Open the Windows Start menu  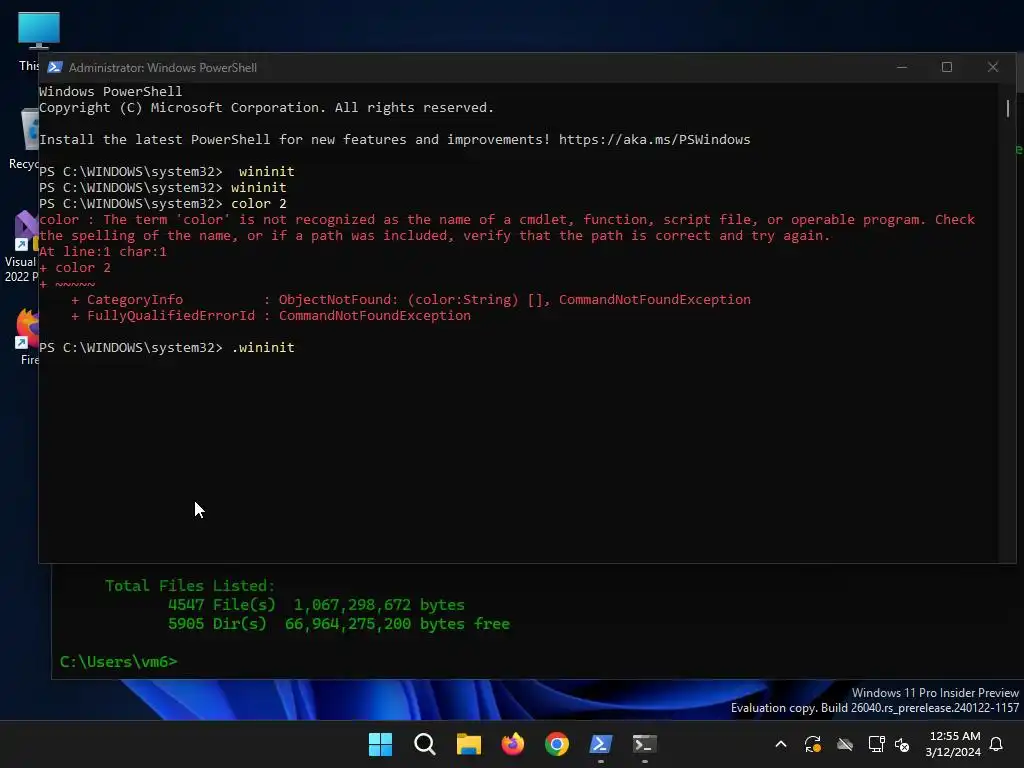[x=380, y=744]
